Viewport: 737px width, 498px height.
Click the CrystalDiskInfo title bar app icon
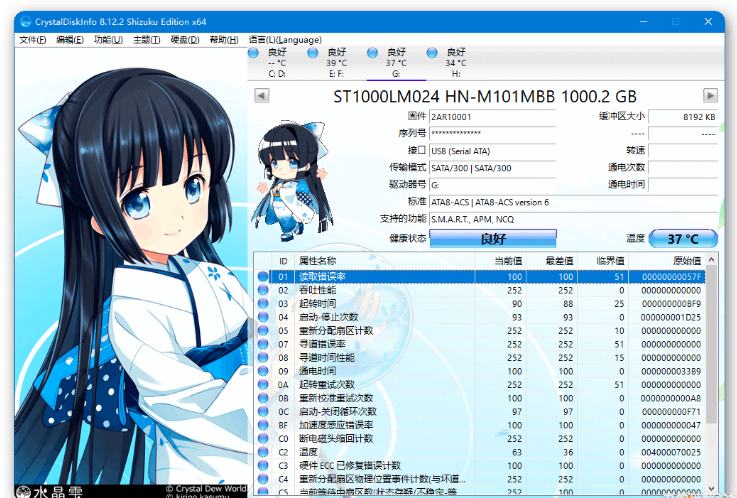25,22
